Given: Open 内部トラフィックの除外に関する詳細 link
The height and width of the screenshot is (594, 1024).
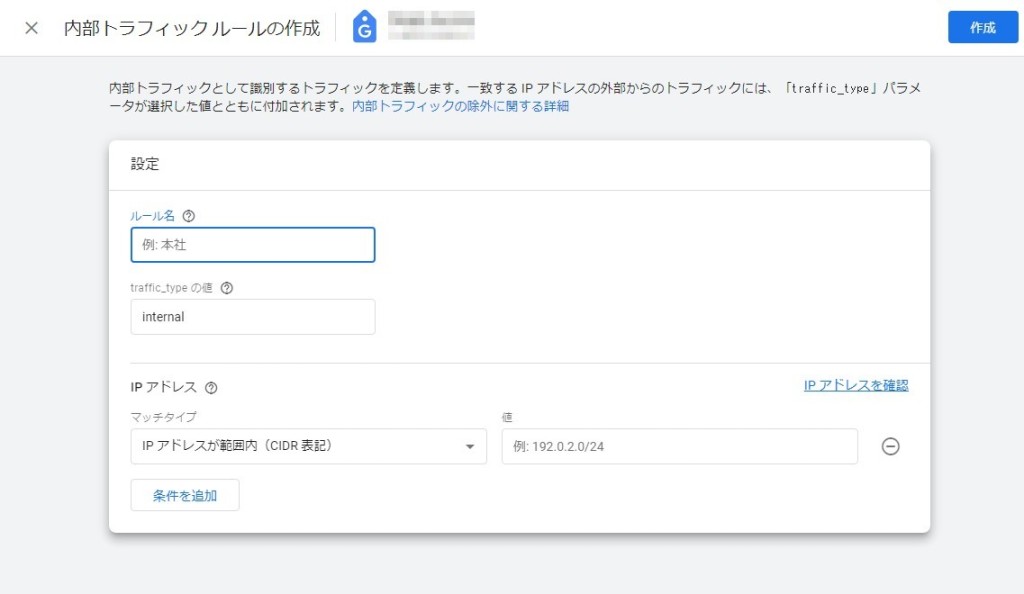Looking at the screenshot, I should coord(460,106).
